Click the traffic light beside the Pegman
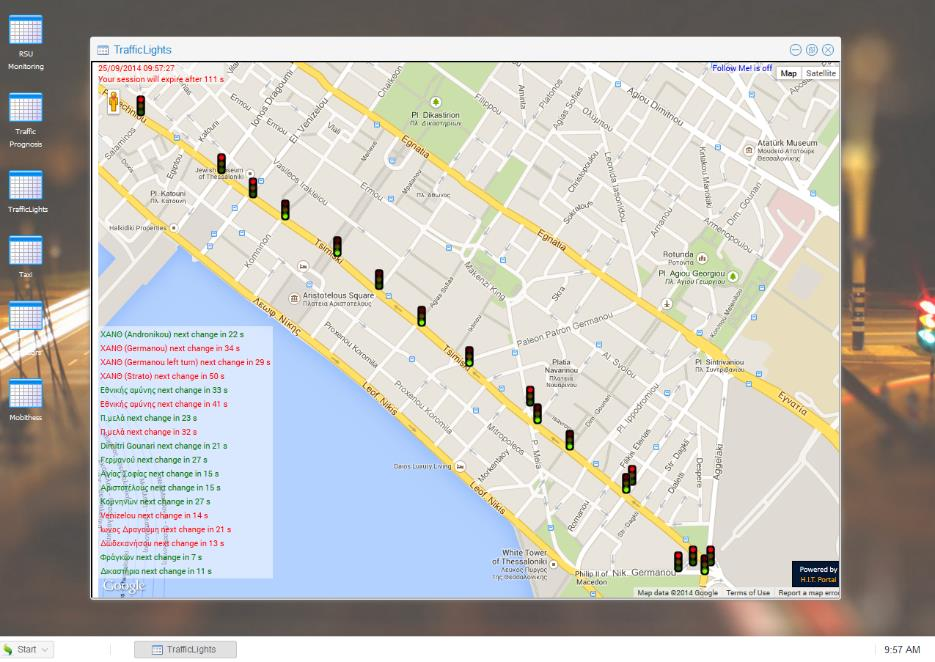This screenshot has height=662, width=935. 141,106
